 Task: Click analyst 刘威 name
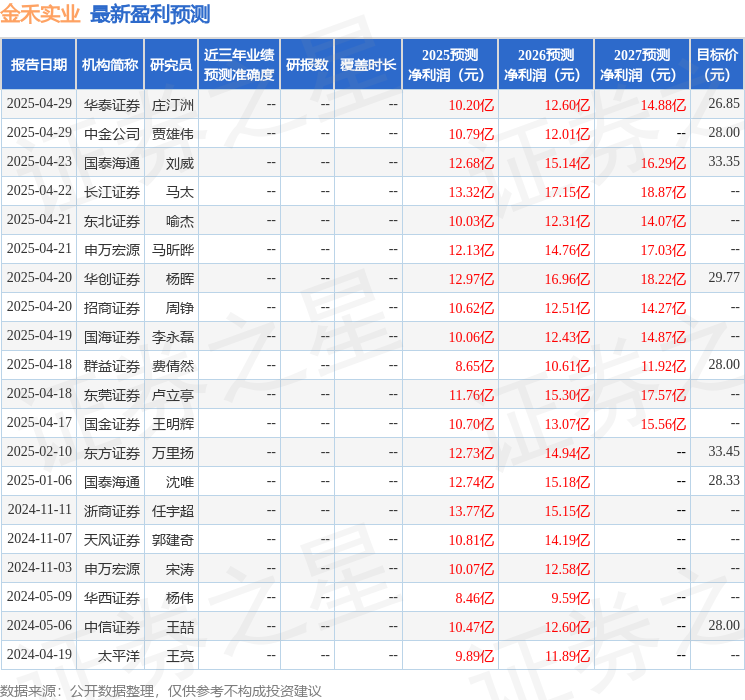click(180, 163)
